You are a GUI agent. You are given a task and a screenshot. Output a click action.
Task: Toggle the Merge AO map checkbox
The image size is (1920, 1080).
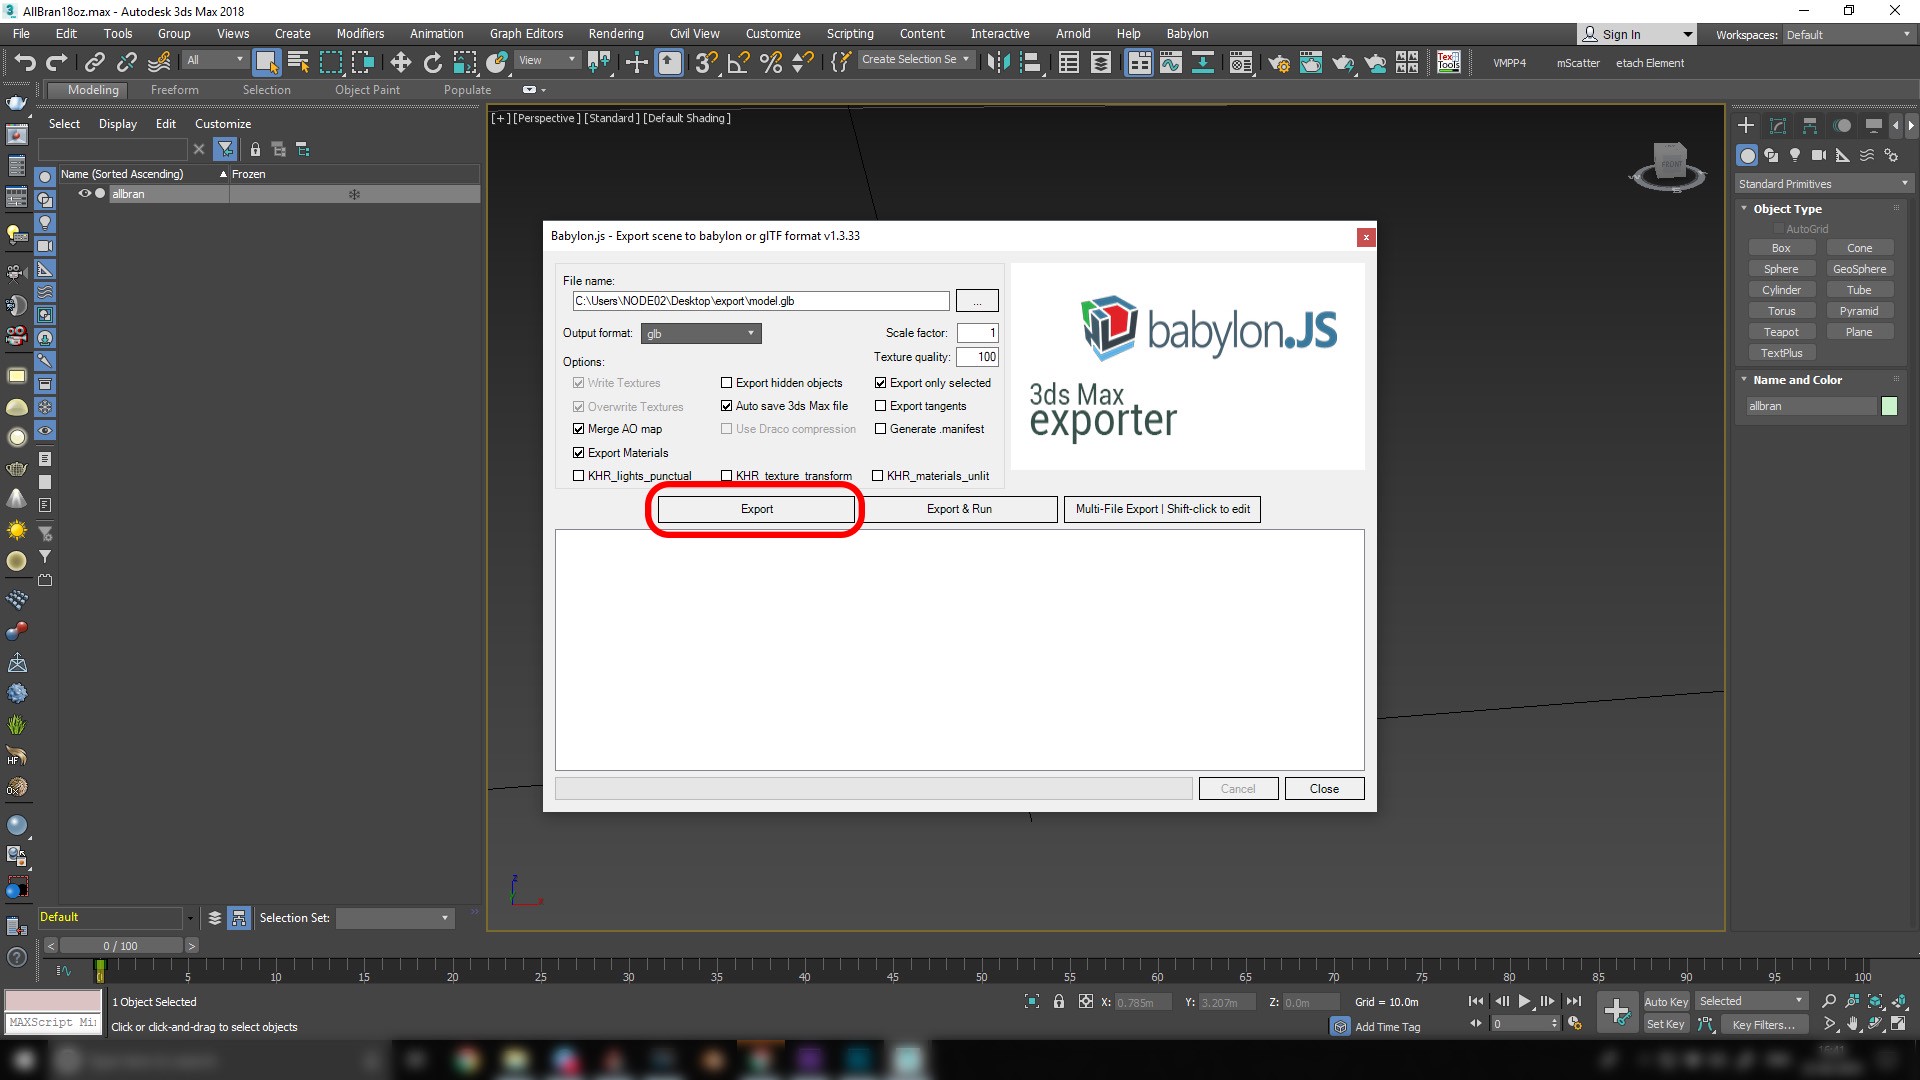(x=578, y=429)
